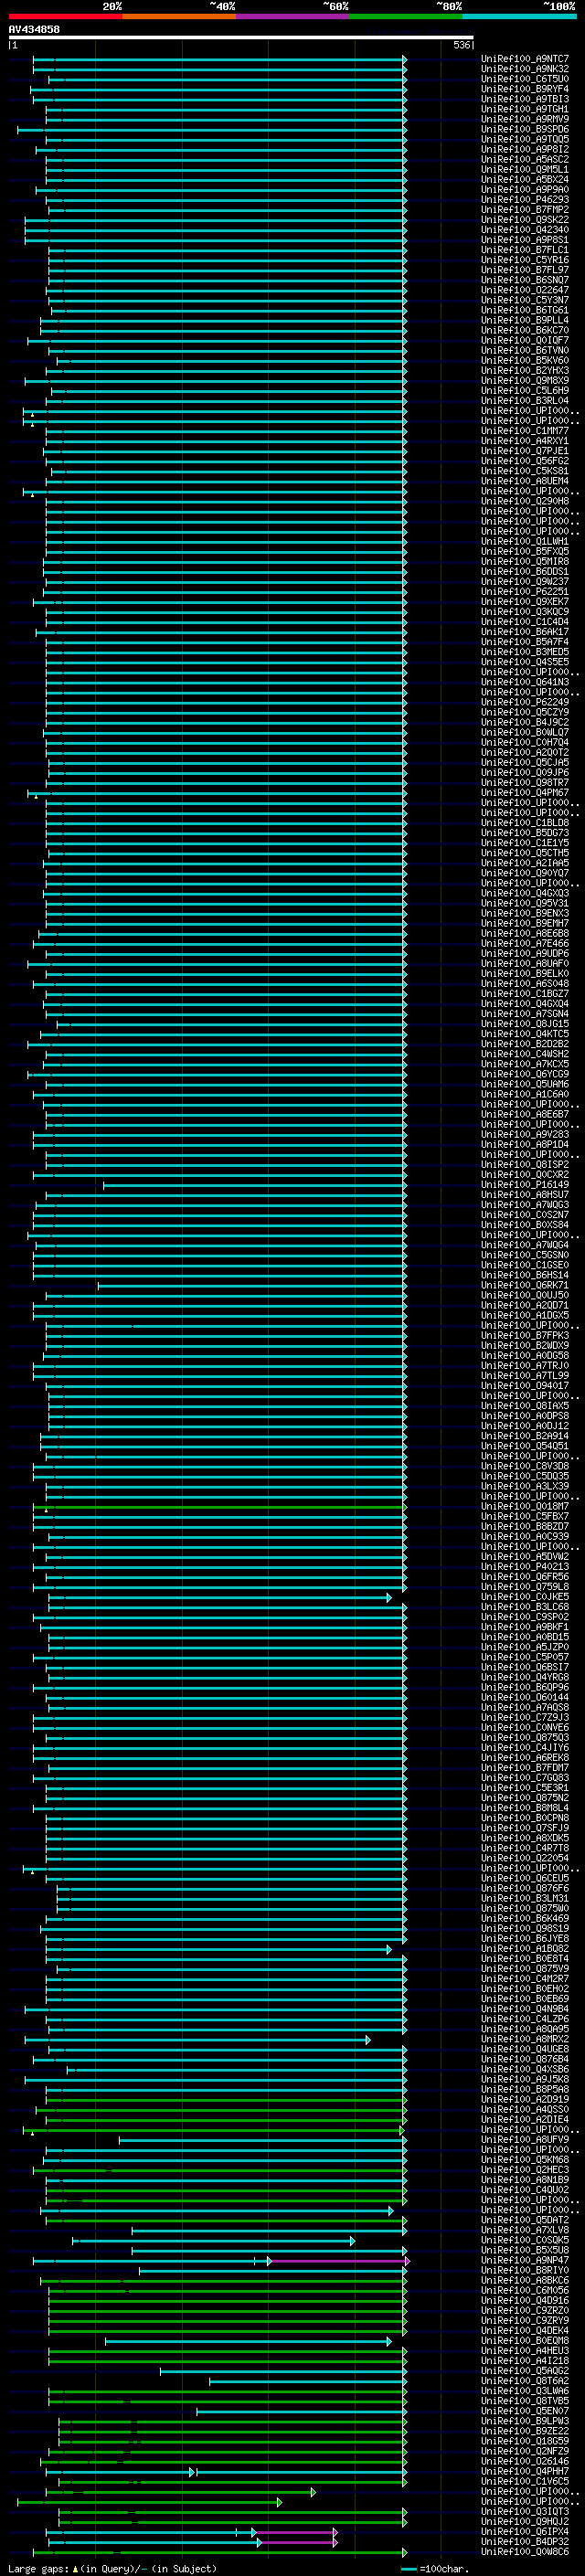
Task: Select the query name AV434858
Action: pos(34,30)
